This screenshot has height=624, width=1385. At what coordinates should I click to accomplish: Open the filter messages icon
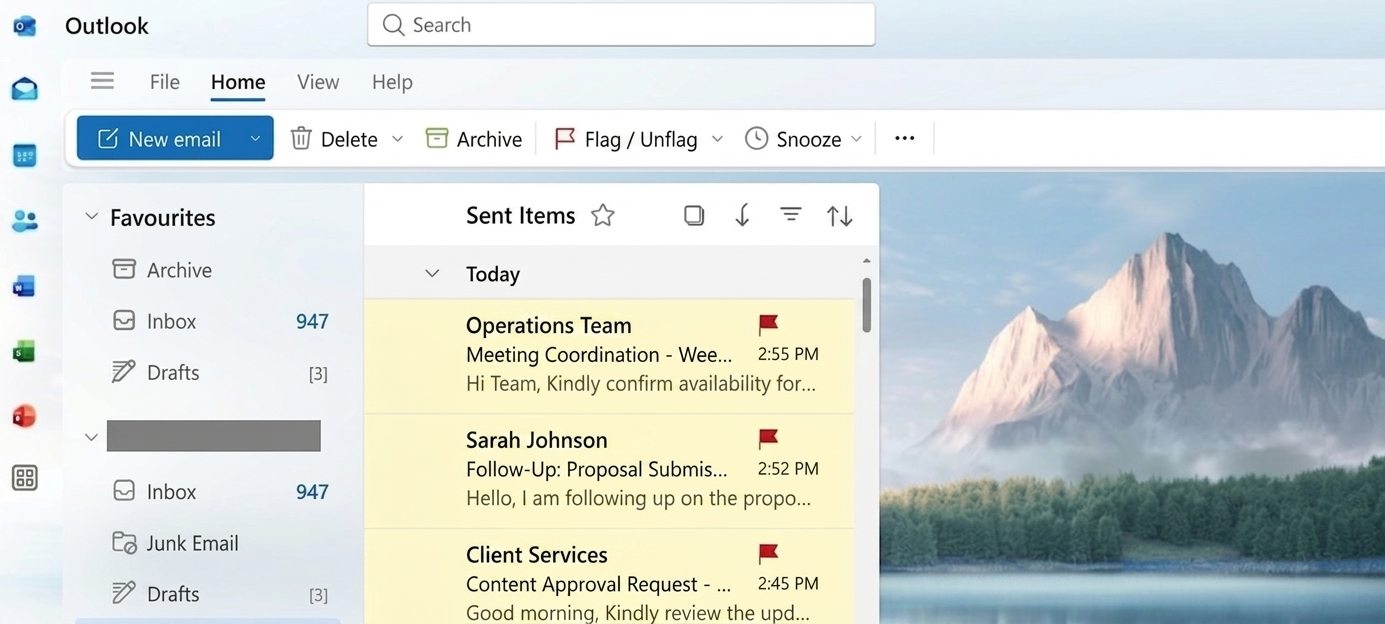coord(791,215)
